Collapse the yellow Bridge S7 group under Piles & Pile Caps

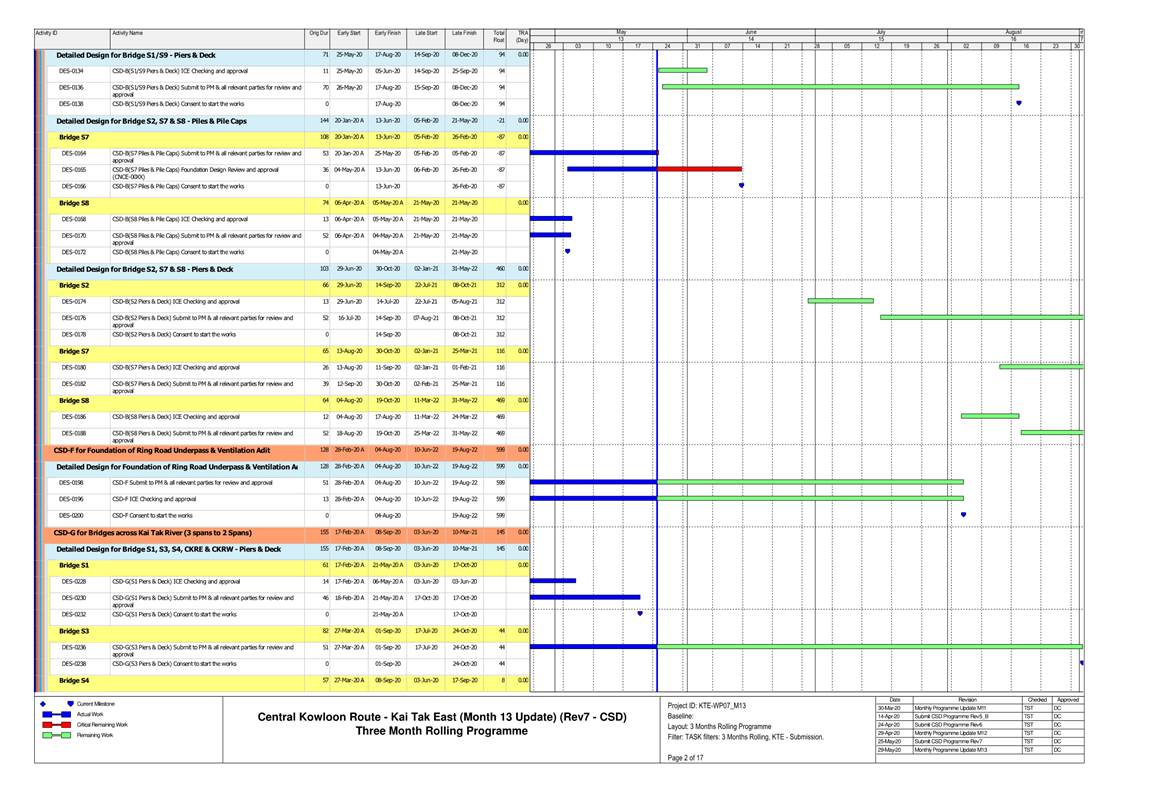[x=73, y=137]
